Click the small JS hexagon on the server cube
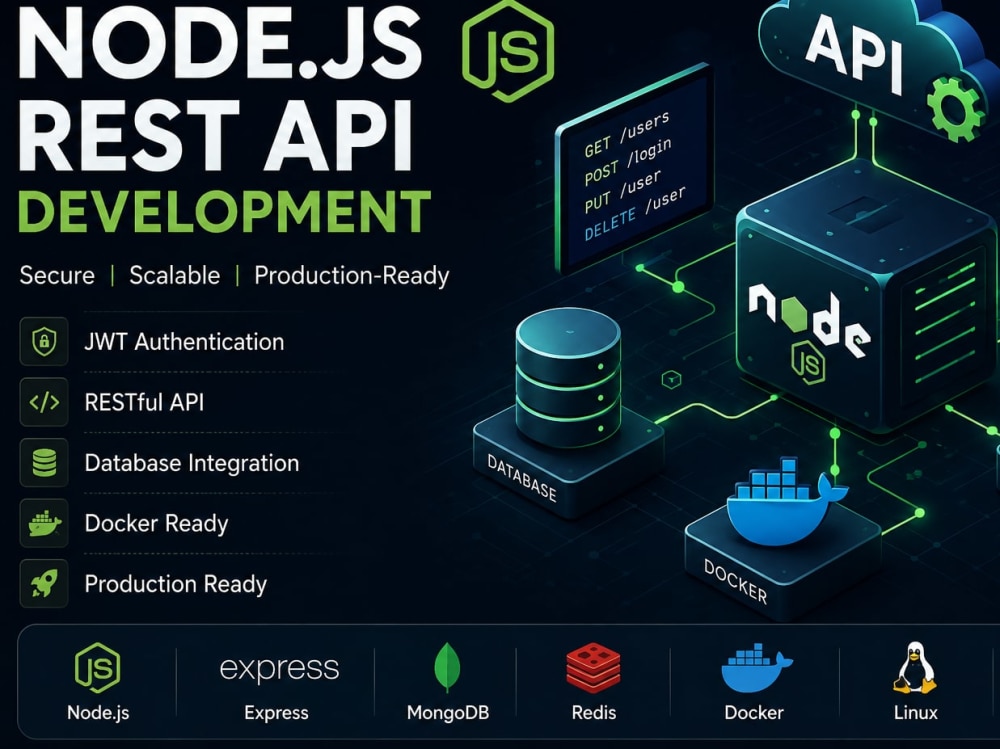Viewport: 1000px width, 749px height. click(x=808, y=362)
